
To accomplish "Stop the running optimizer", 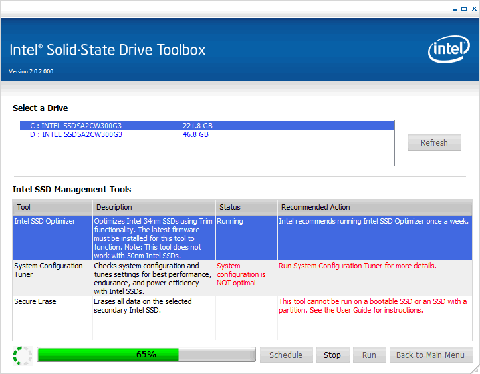I will 332,355.
